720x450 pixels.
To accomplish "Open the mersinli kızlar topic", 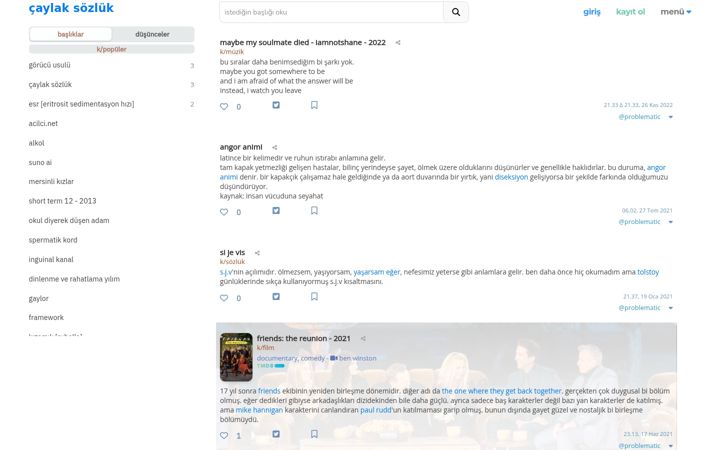I will [x=51, y=181].
